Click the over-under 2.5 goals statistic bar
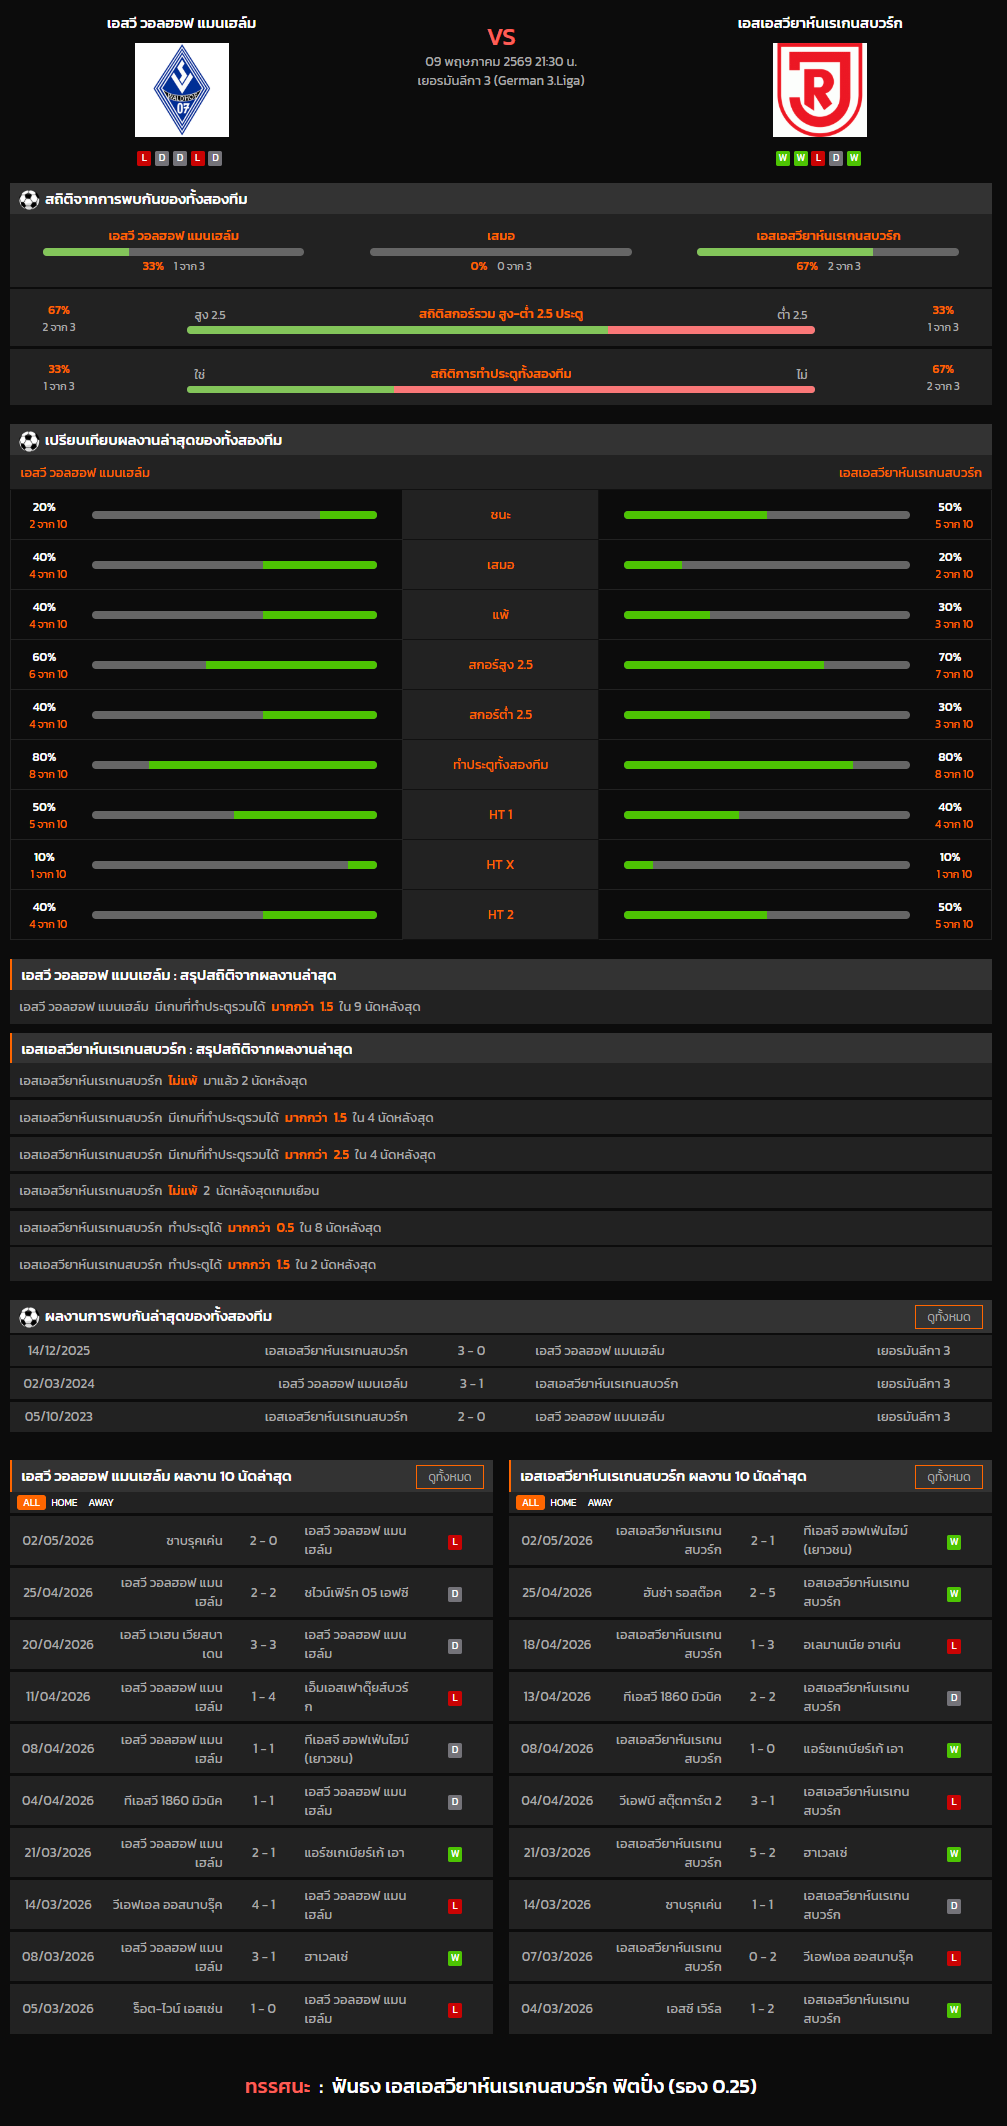This screenshot has height=2126, width=1007. (501, 329)
